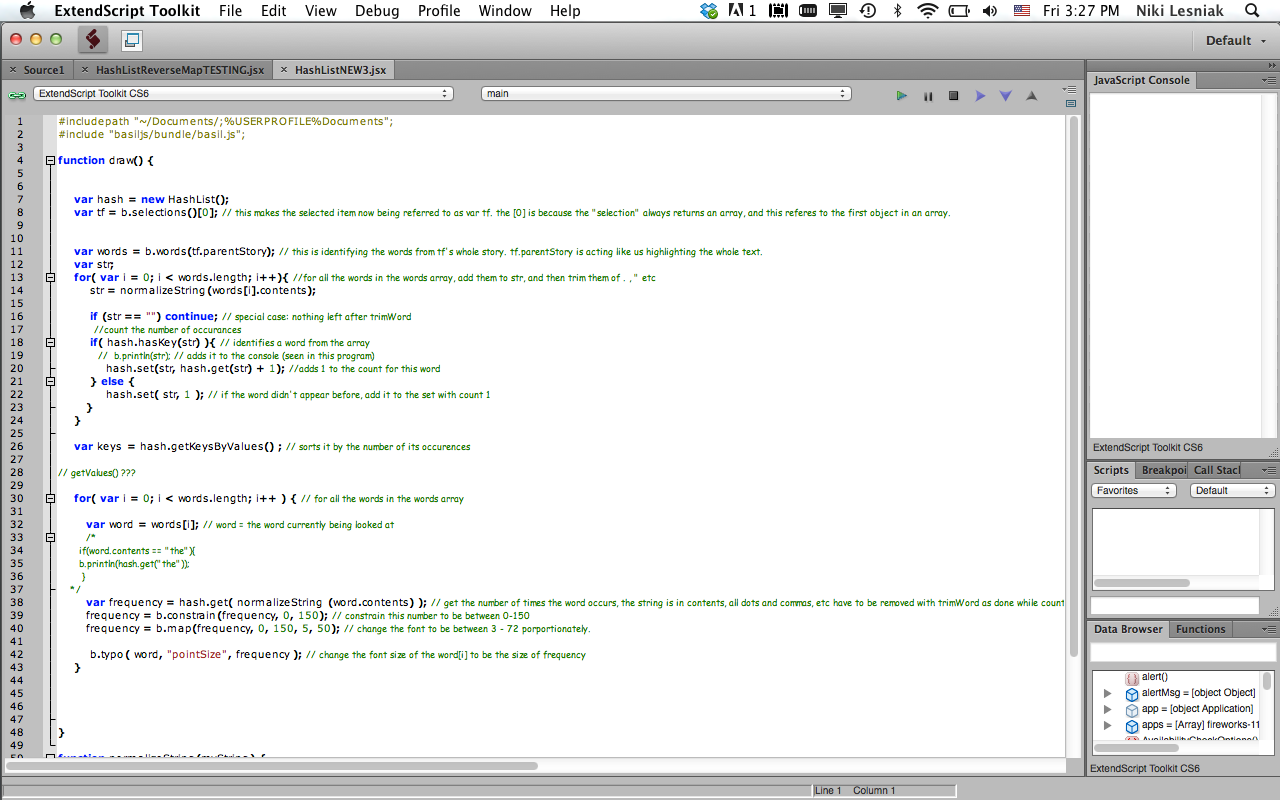Collapse the else block fold on line 21
The image size is (1280, 800).
(x=50, y=381)
